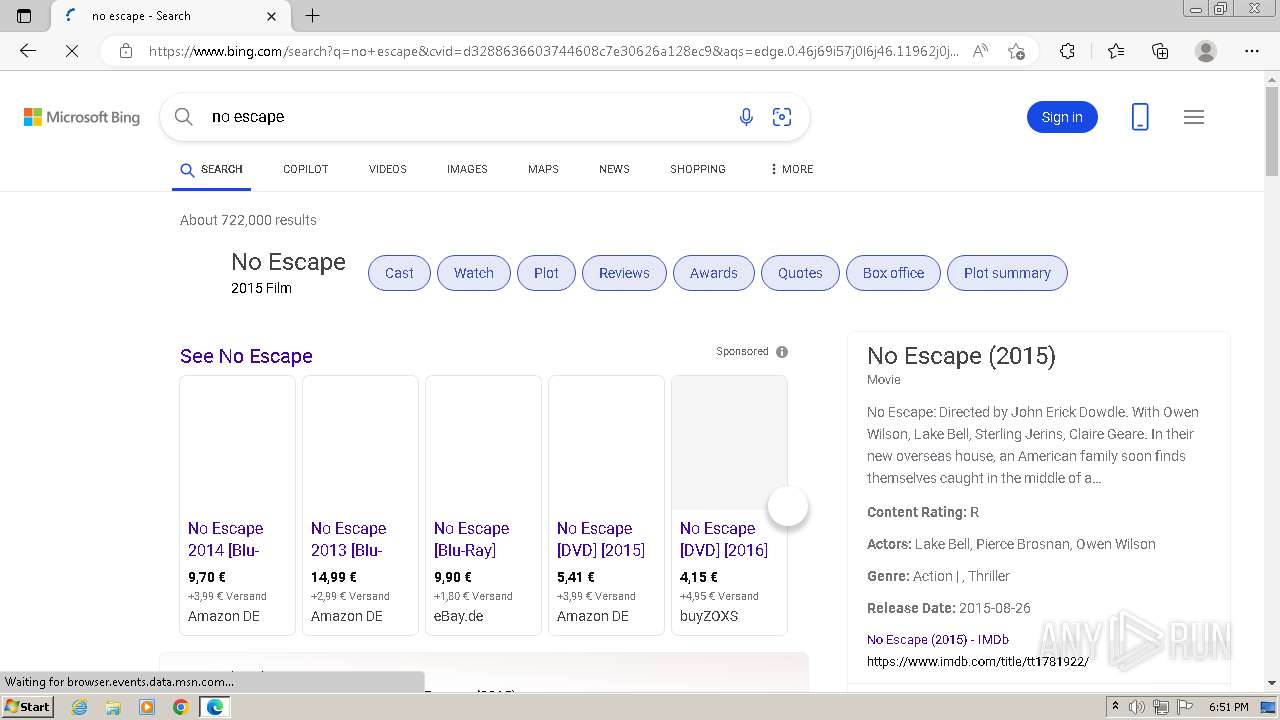Add this page to favorites
This screenshot has width=1280, height=720.
1016,51
